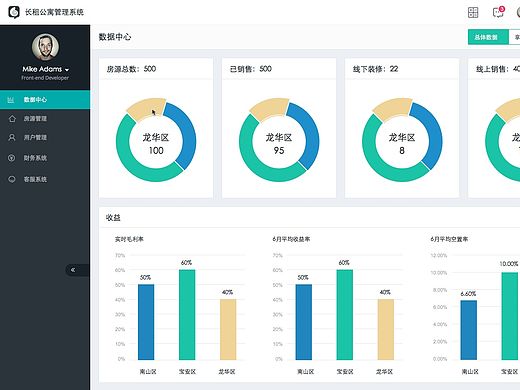Click 已销售: 500 card title
Screen dimensions: 520x390
click(x=251, y=69)
